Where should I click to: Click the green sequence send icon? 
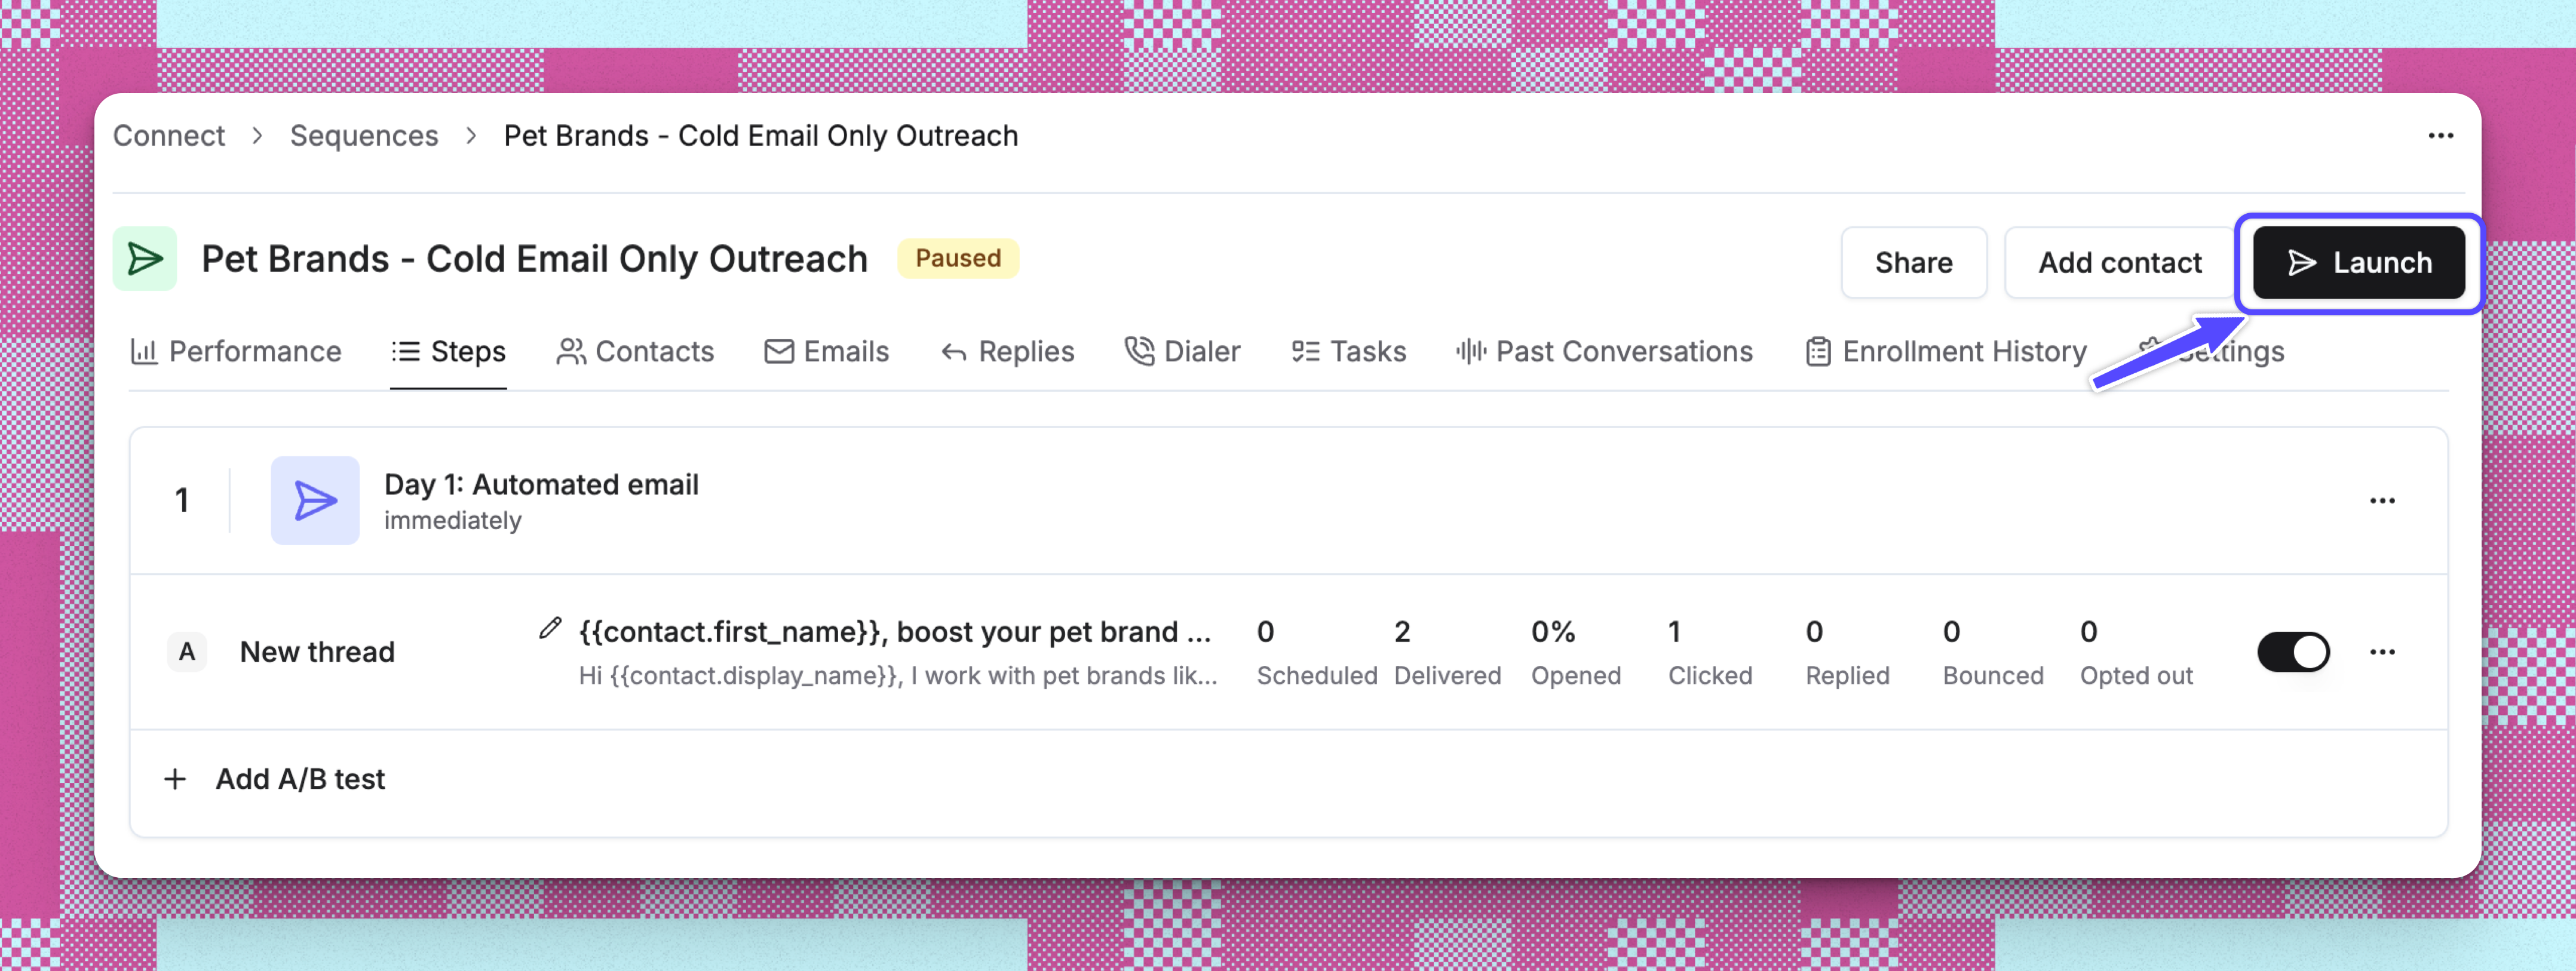click(x=145, y=259)
